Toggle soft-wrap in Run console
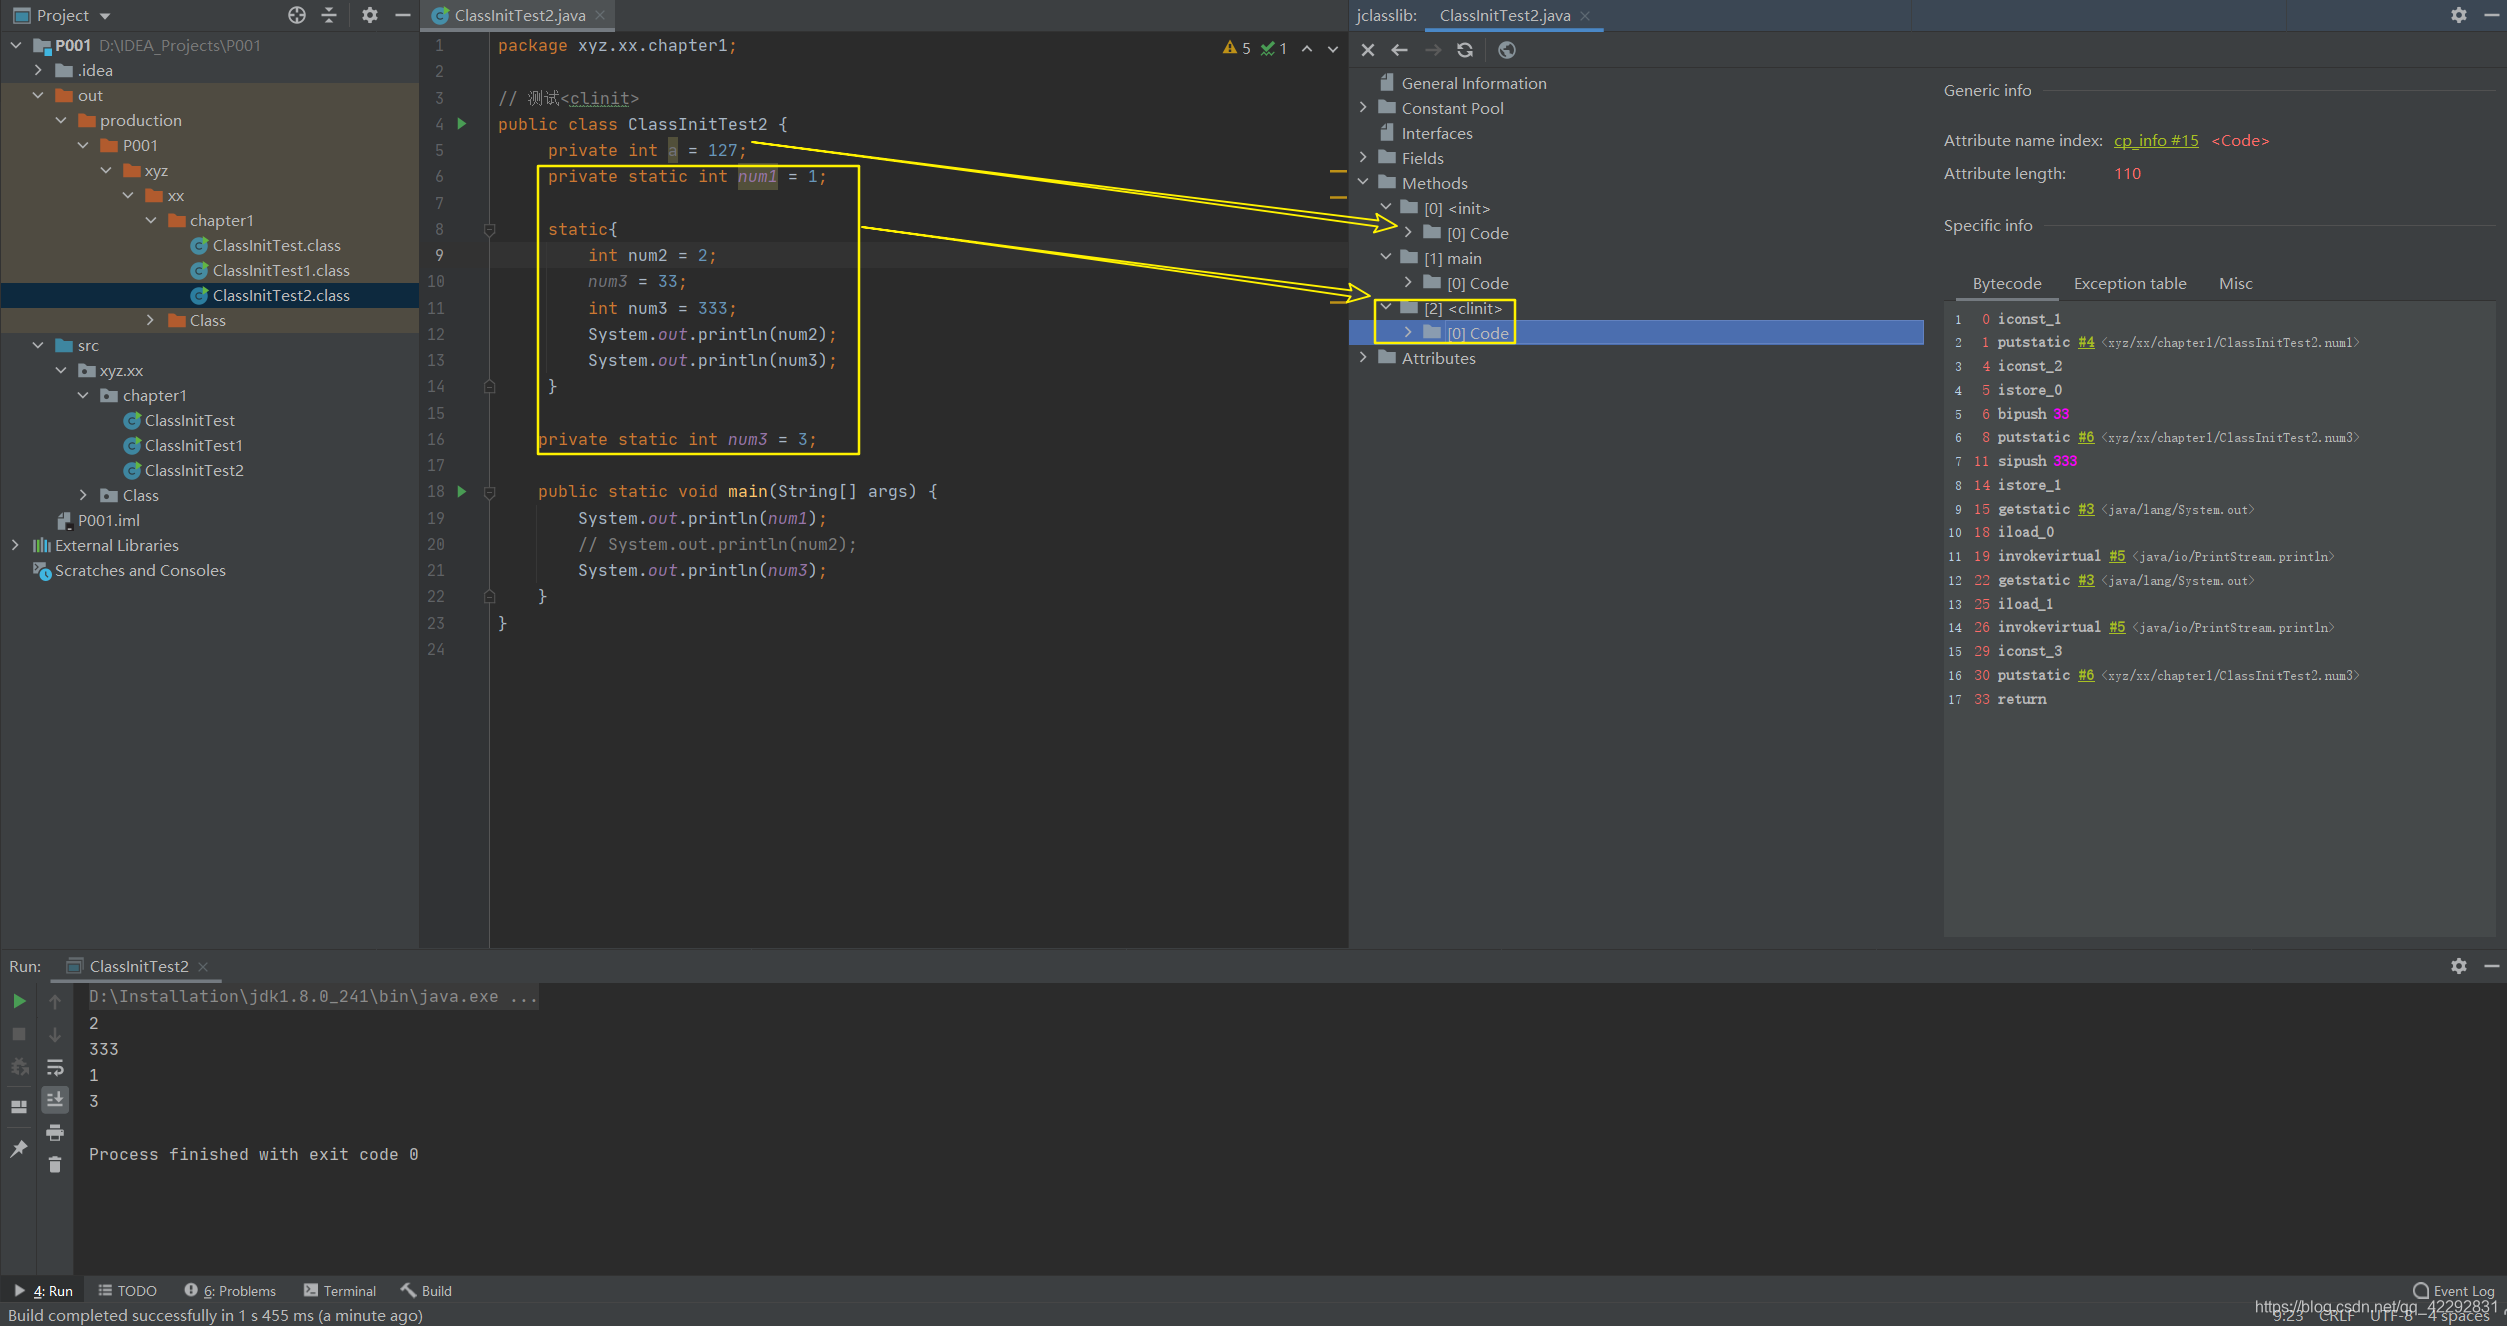 (x=55, y=1067)
